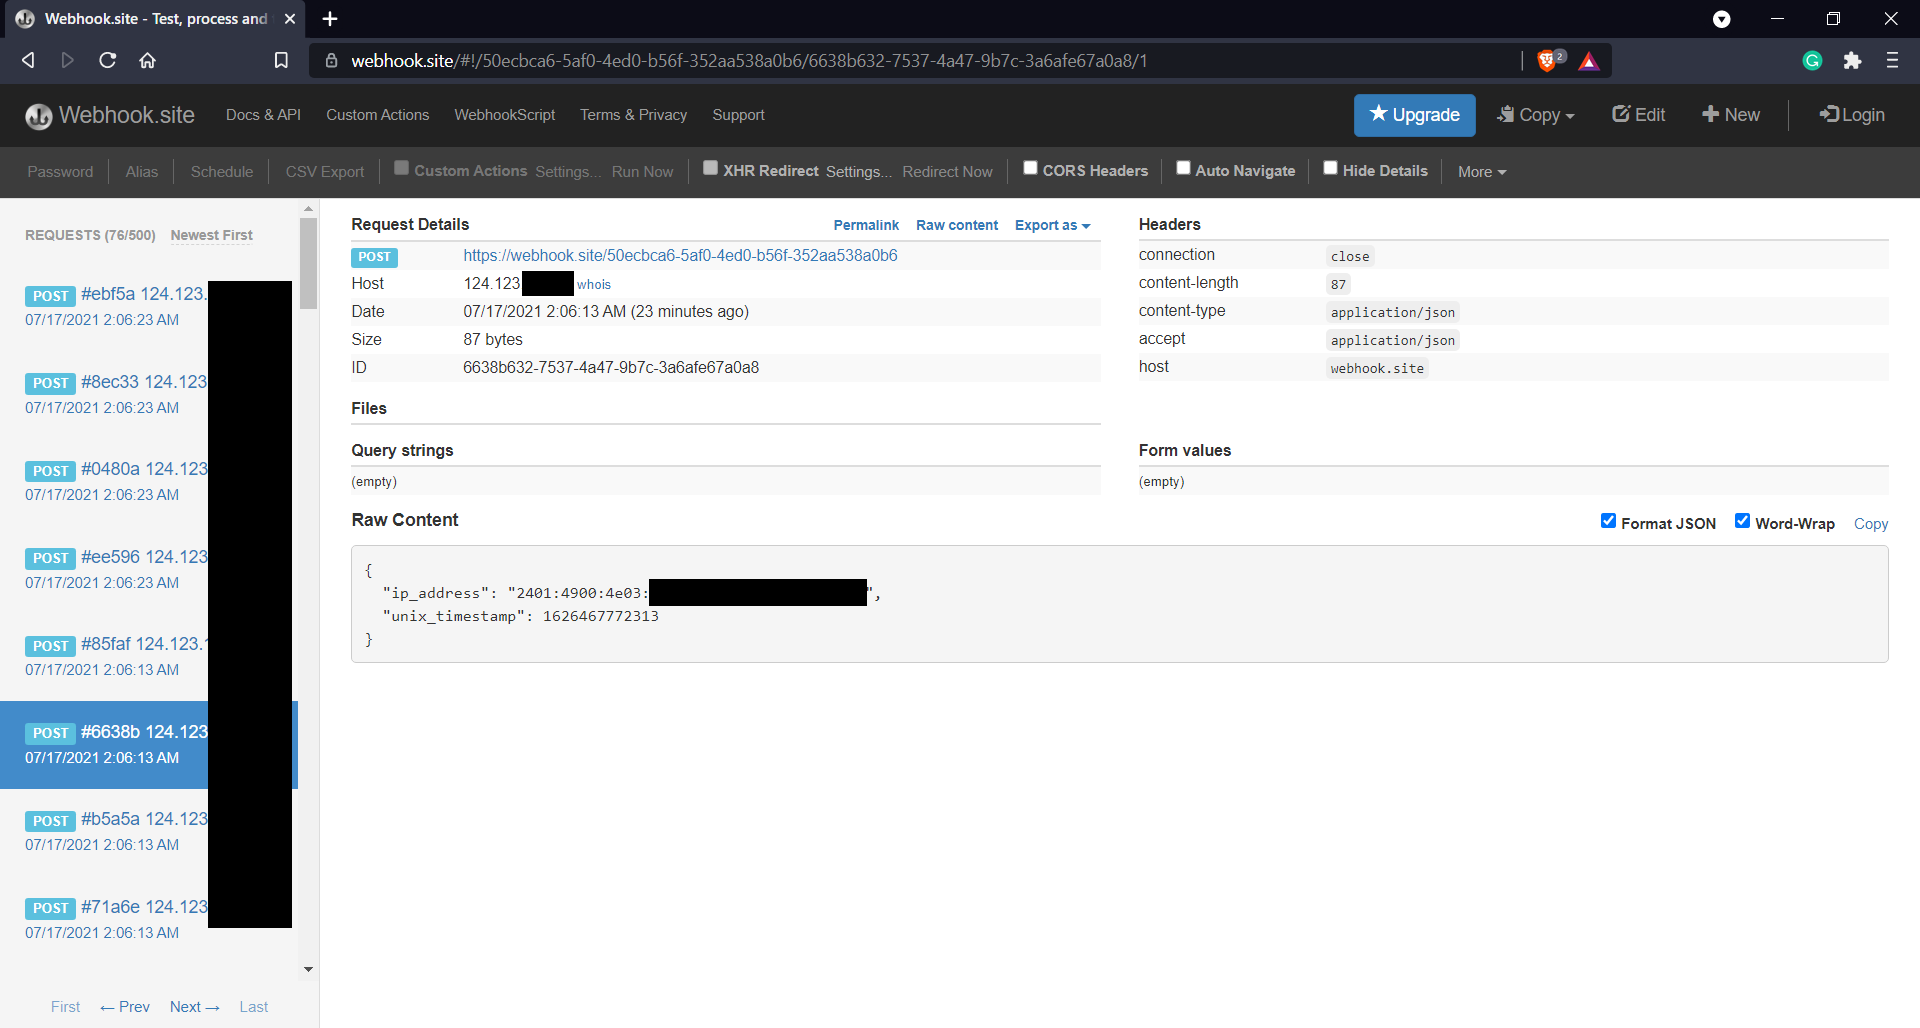
Task: Open Brave Rewards triangle icon
Action: point(1589,61)
